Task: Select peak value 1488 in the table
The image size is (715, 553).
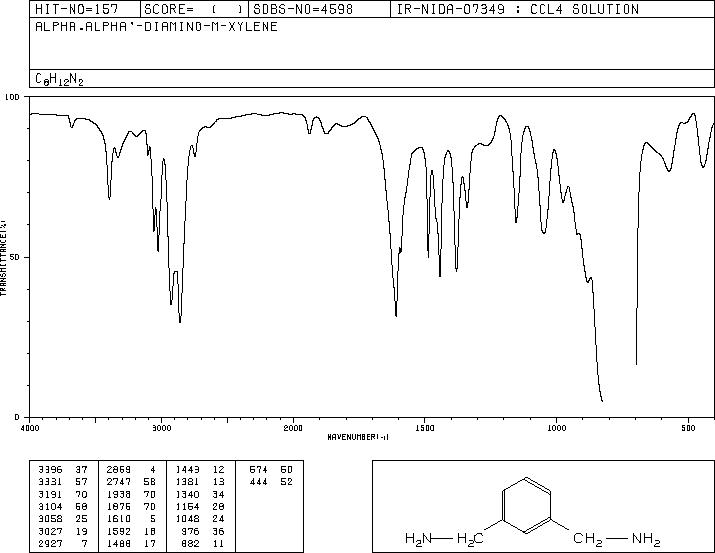Action: [119, 543]
